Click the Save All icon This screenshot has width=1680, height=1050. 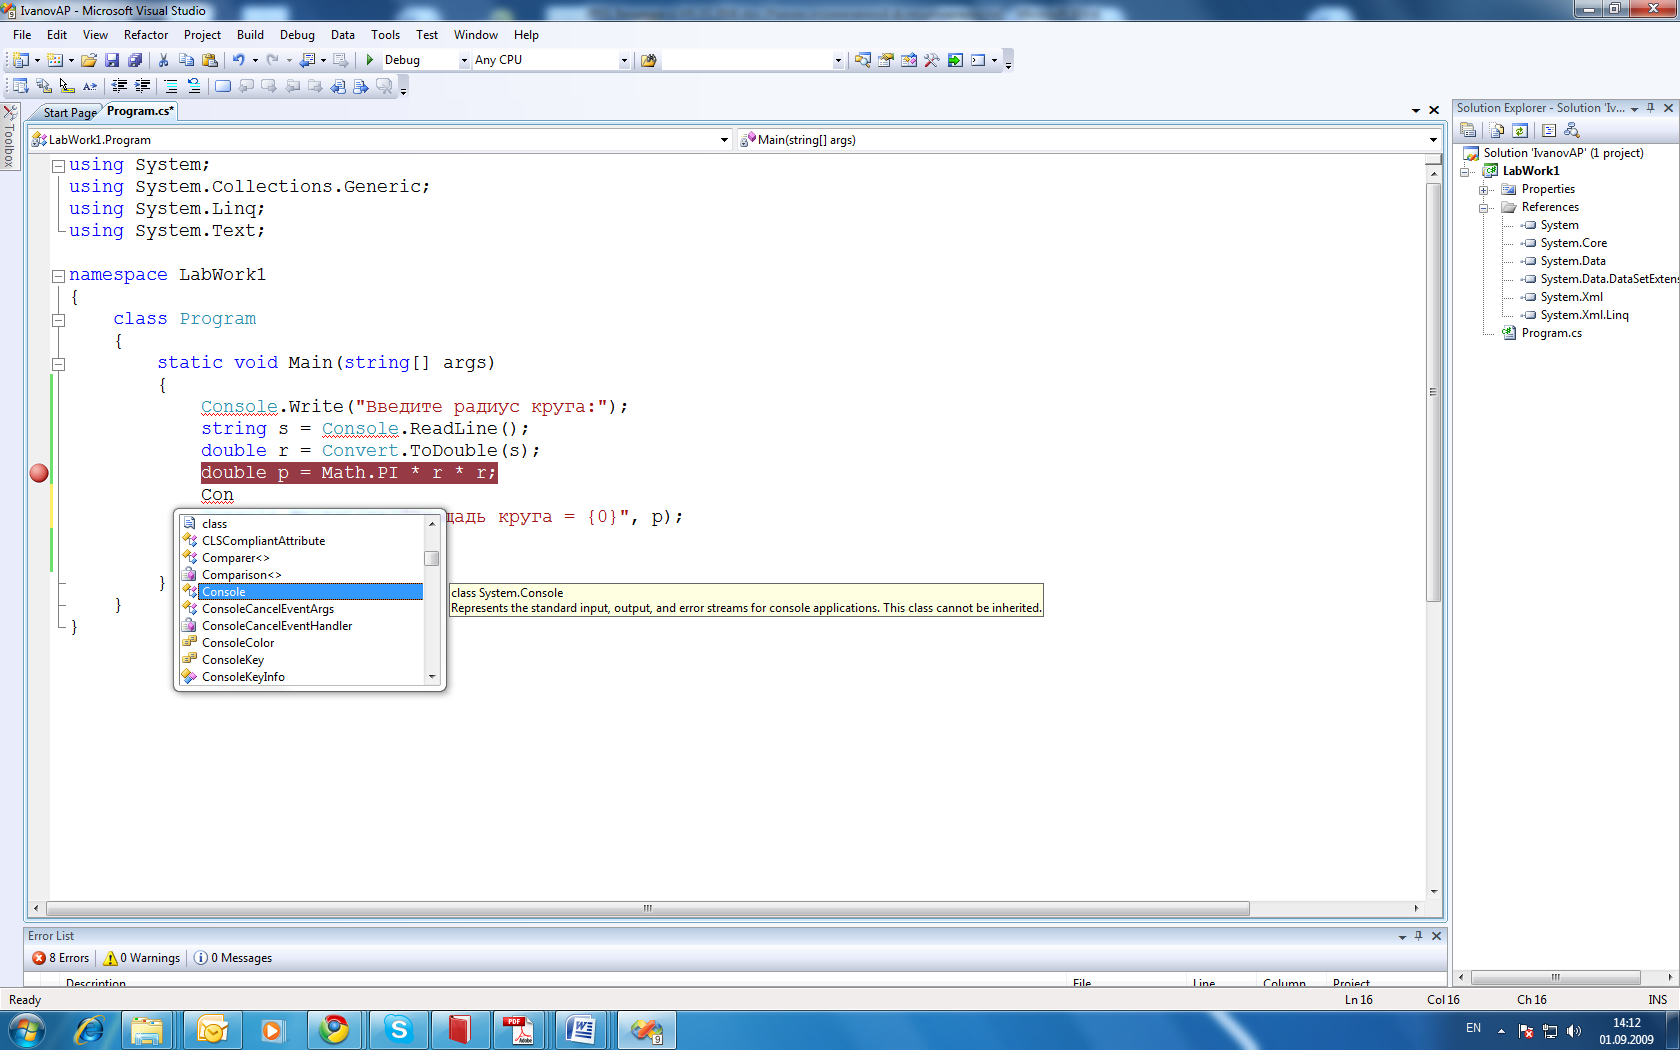coord(135,60)
